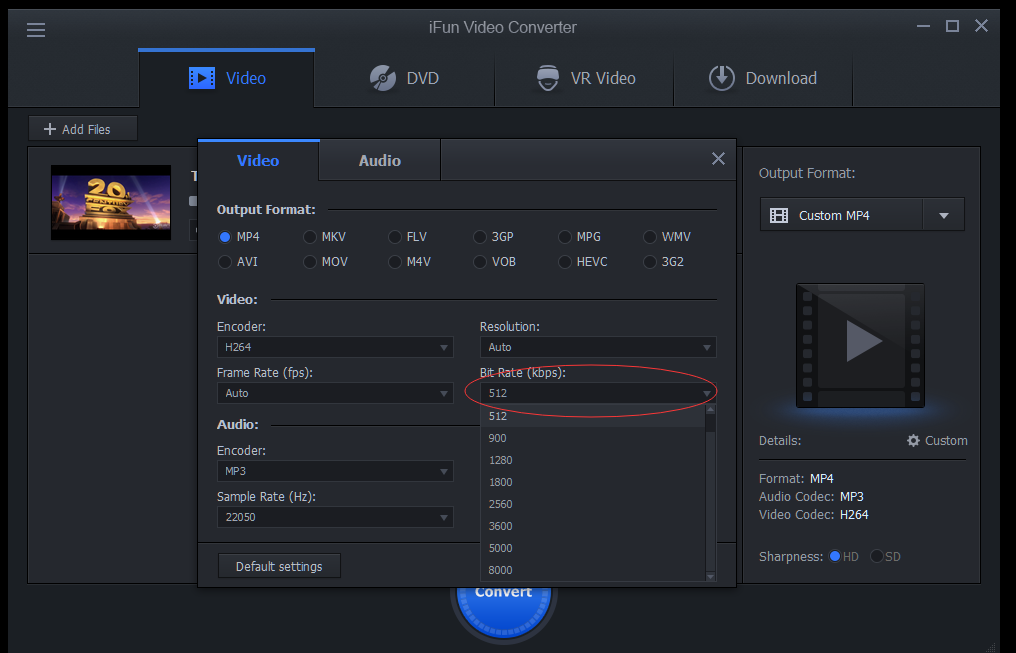Select the FLV format option
This screenshot has height=653, width=1016.
[395, 237]
